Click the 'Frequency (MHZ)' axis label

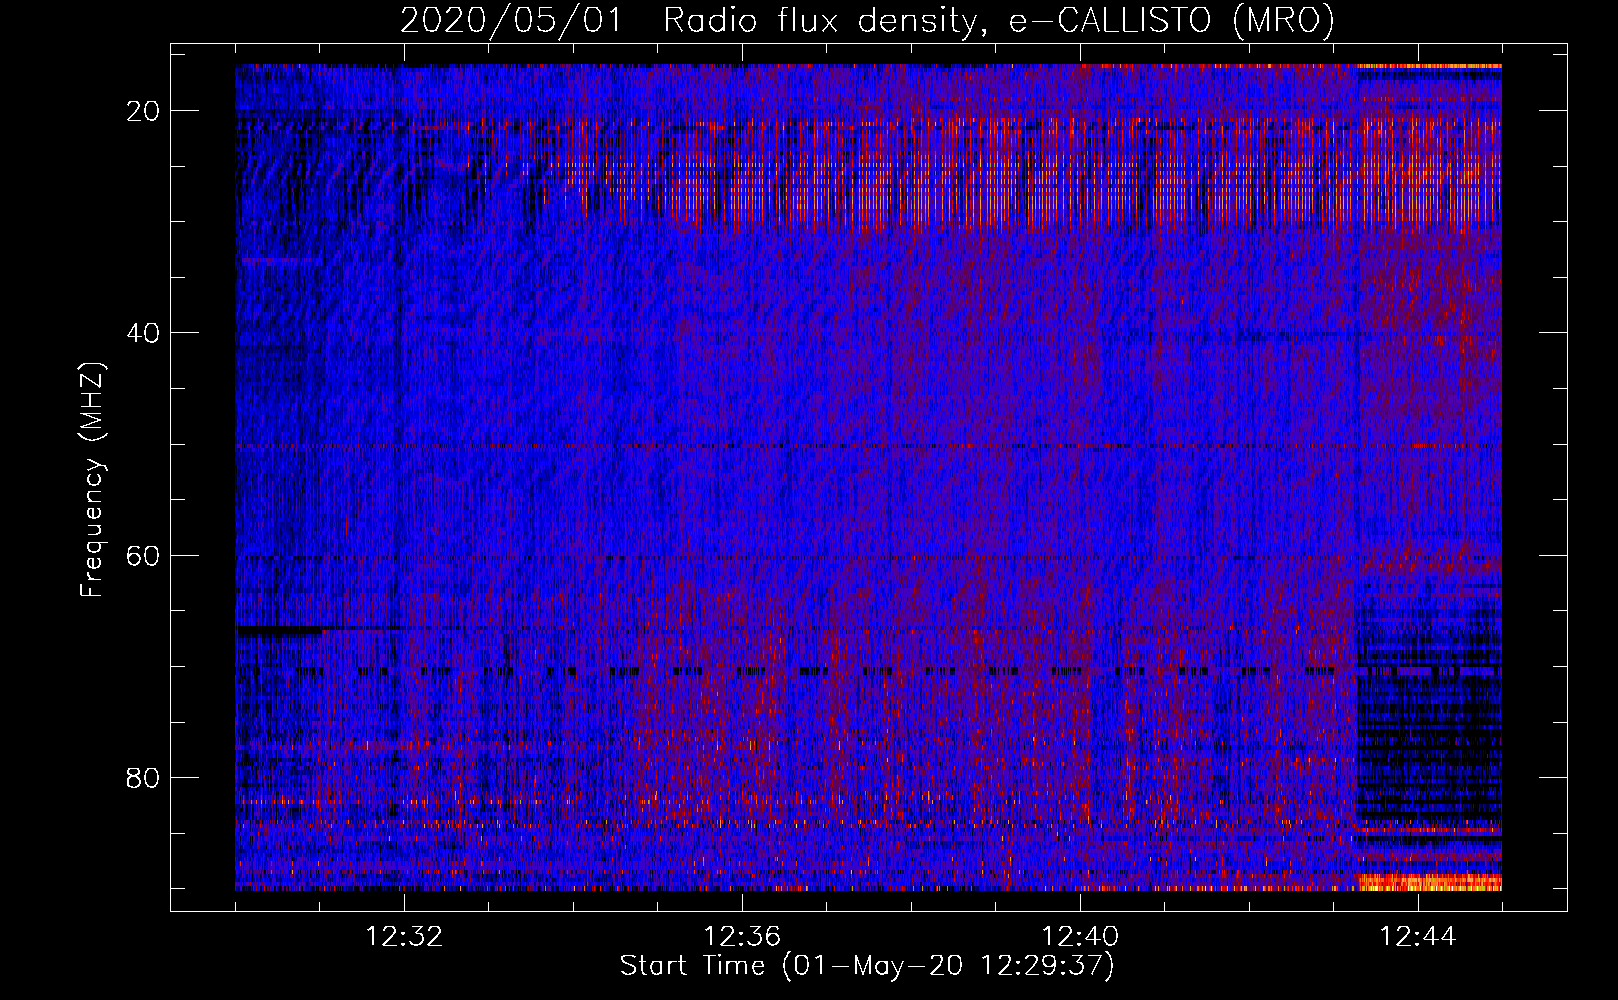tap(92, 479)
